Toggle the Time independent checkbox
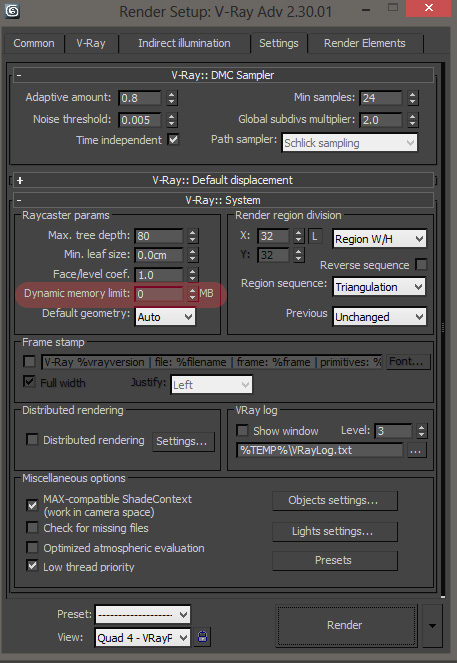Image resolution: width=457 pixels, height=663 pixels. 173,140
